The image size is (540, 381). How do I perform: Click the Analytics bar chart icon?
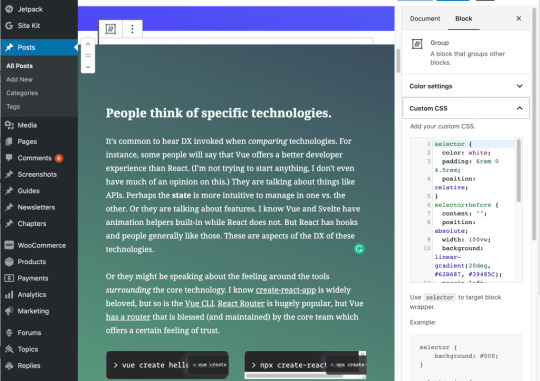point(9,295)
